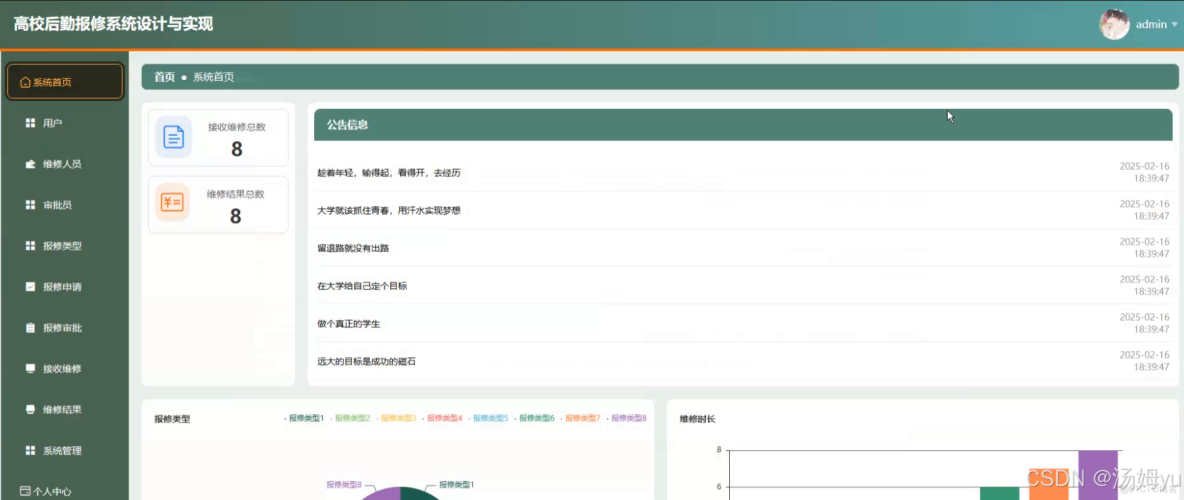Click the green bar in 维修时长 chart
The image size is (1184, 500).
click(x=1000, y=493)
